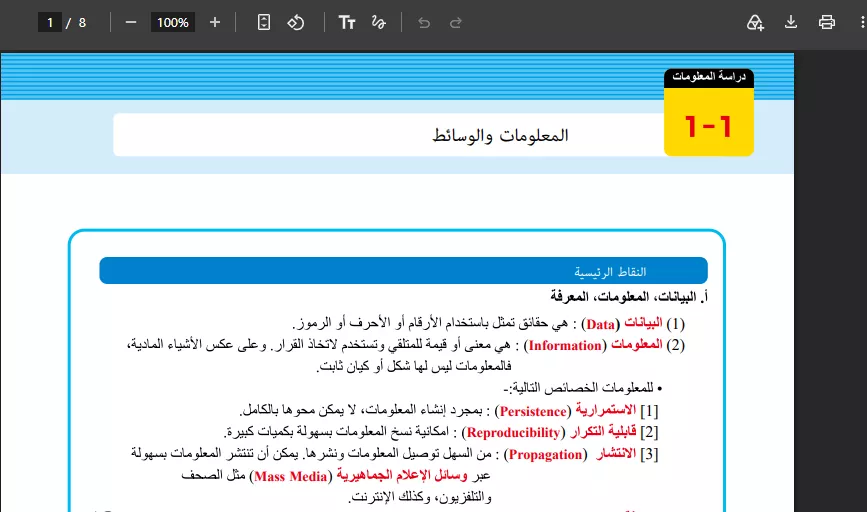Viewport: 867px width, 512px height.
Task: Click the blue النقاط الرئيسية header bar
Action: [x=404, y=271]
